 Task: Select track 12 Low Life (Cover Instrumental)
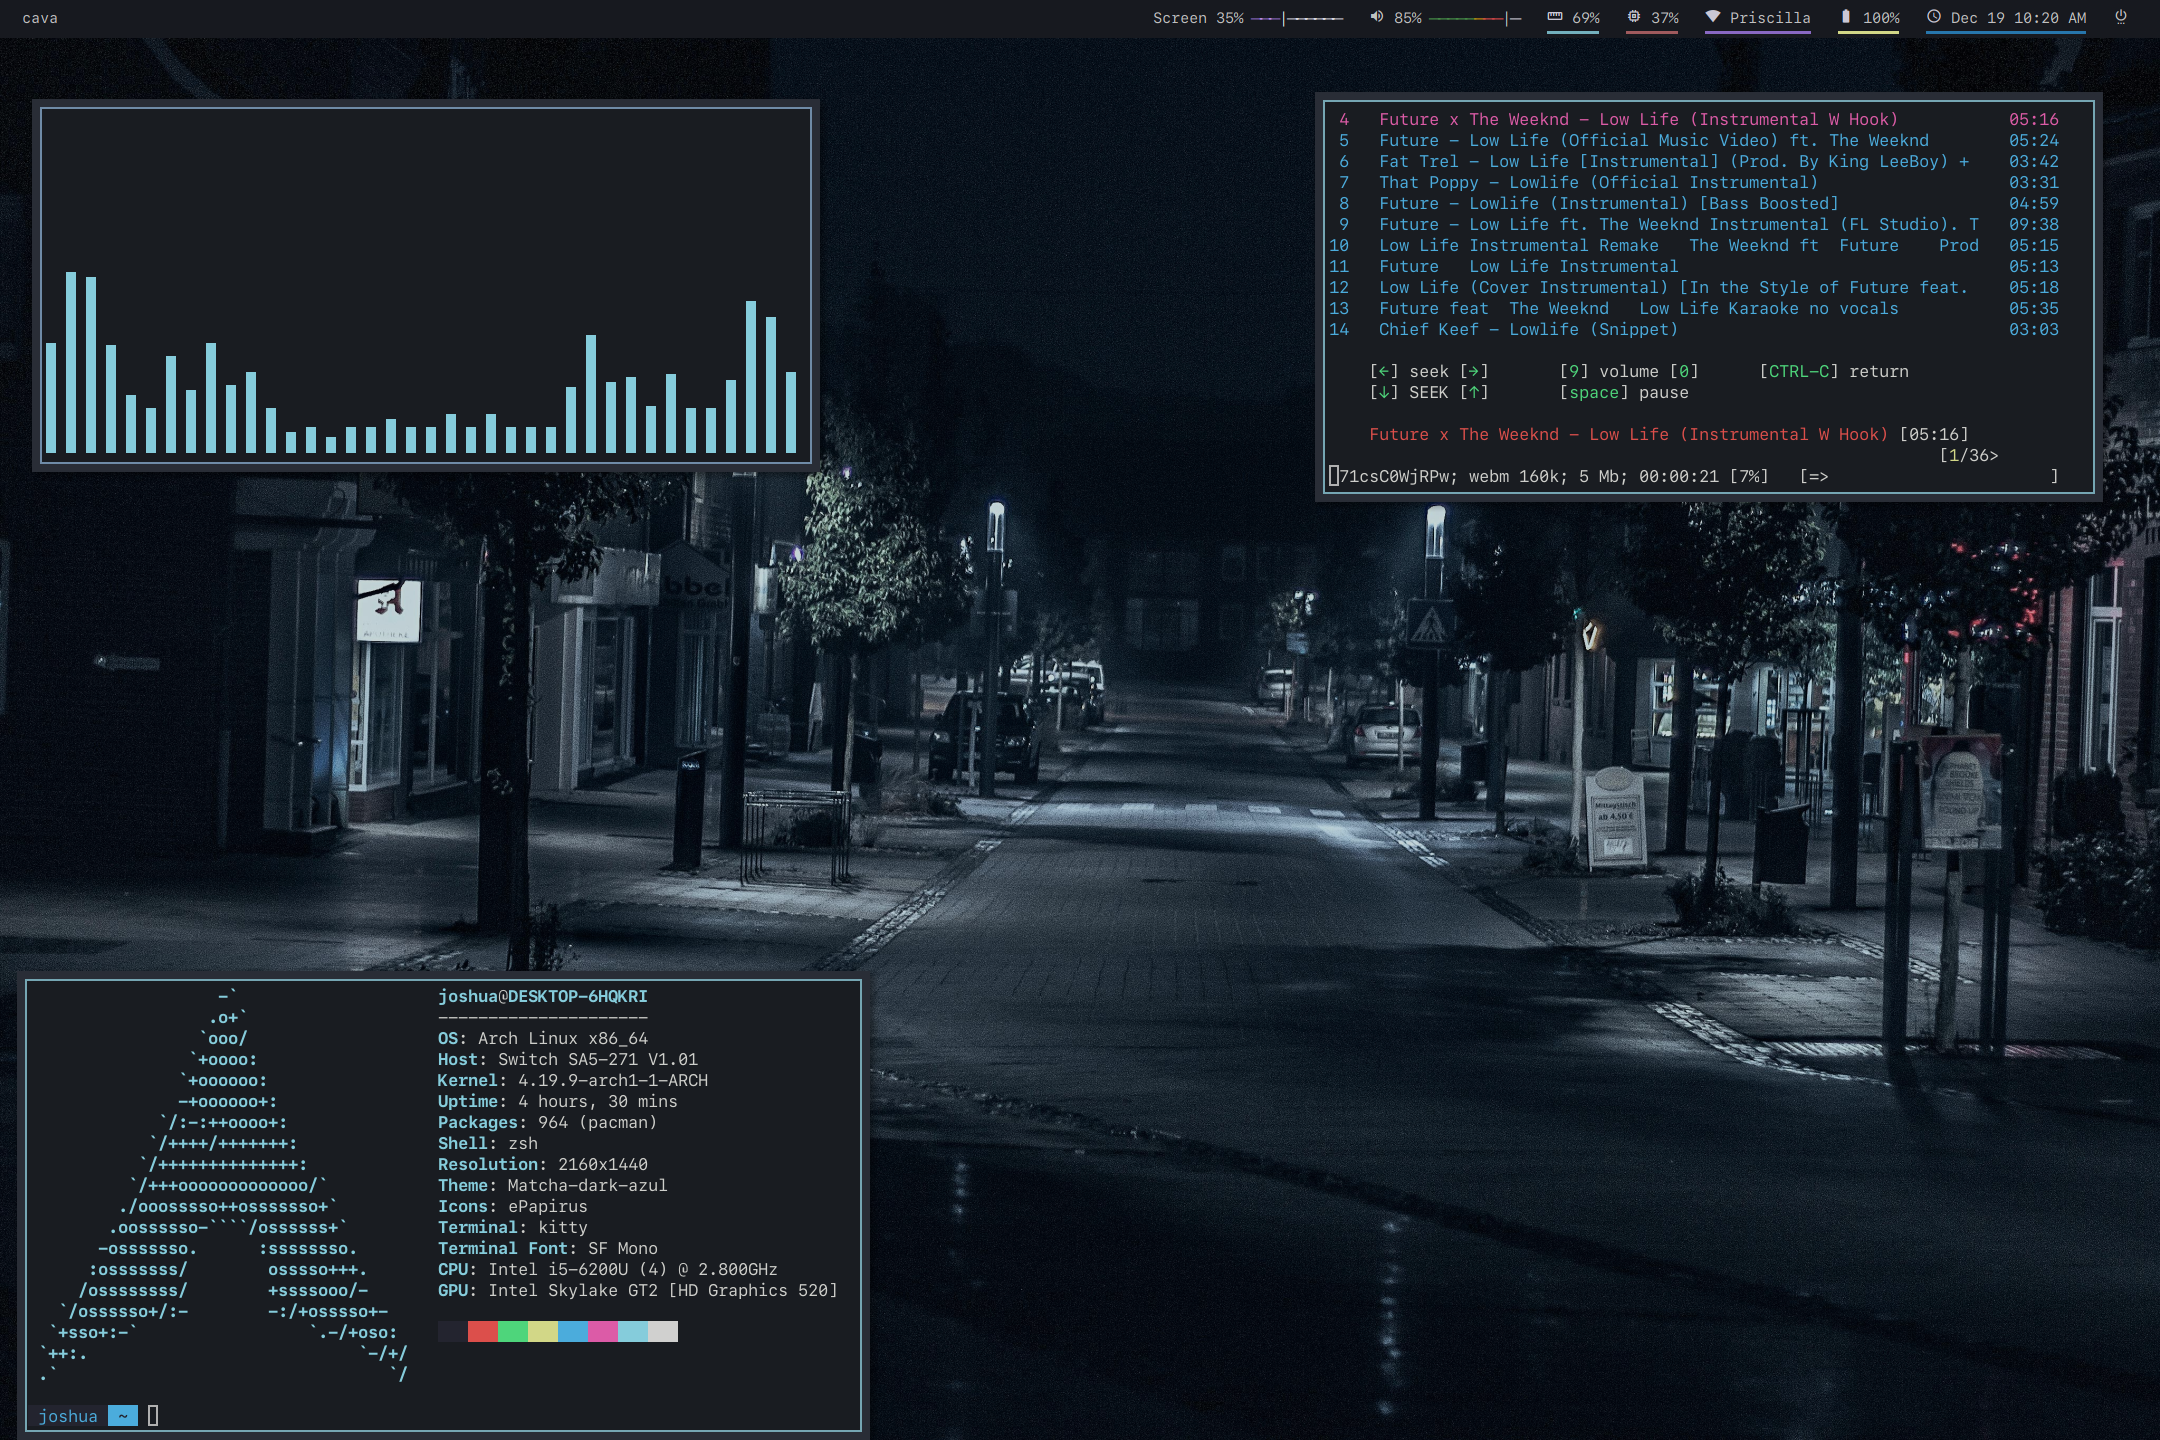point(1694,288)
